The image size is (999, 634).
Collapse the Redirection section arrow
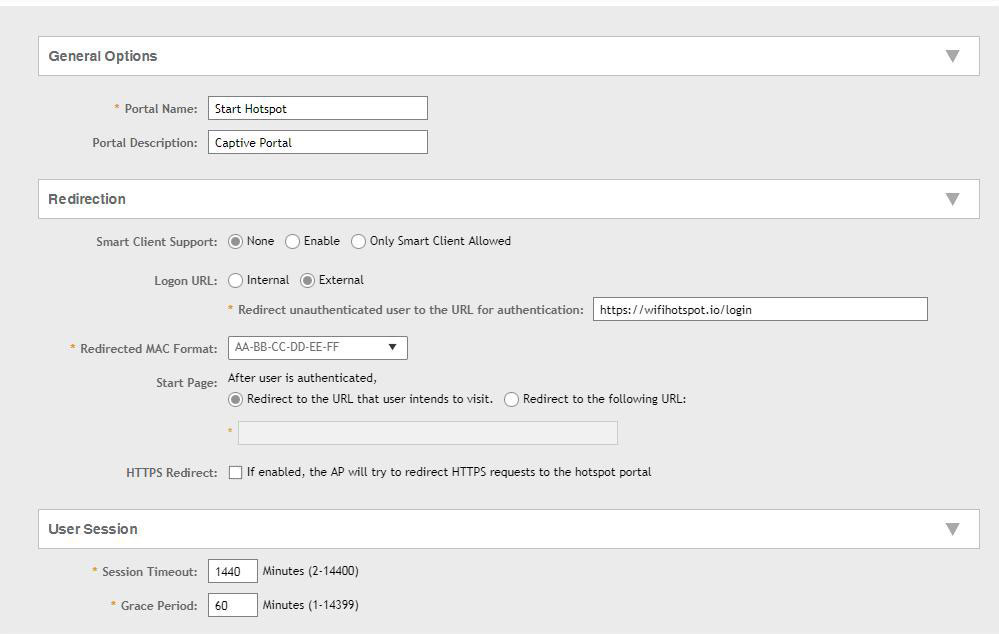click(x=952, y=199)
